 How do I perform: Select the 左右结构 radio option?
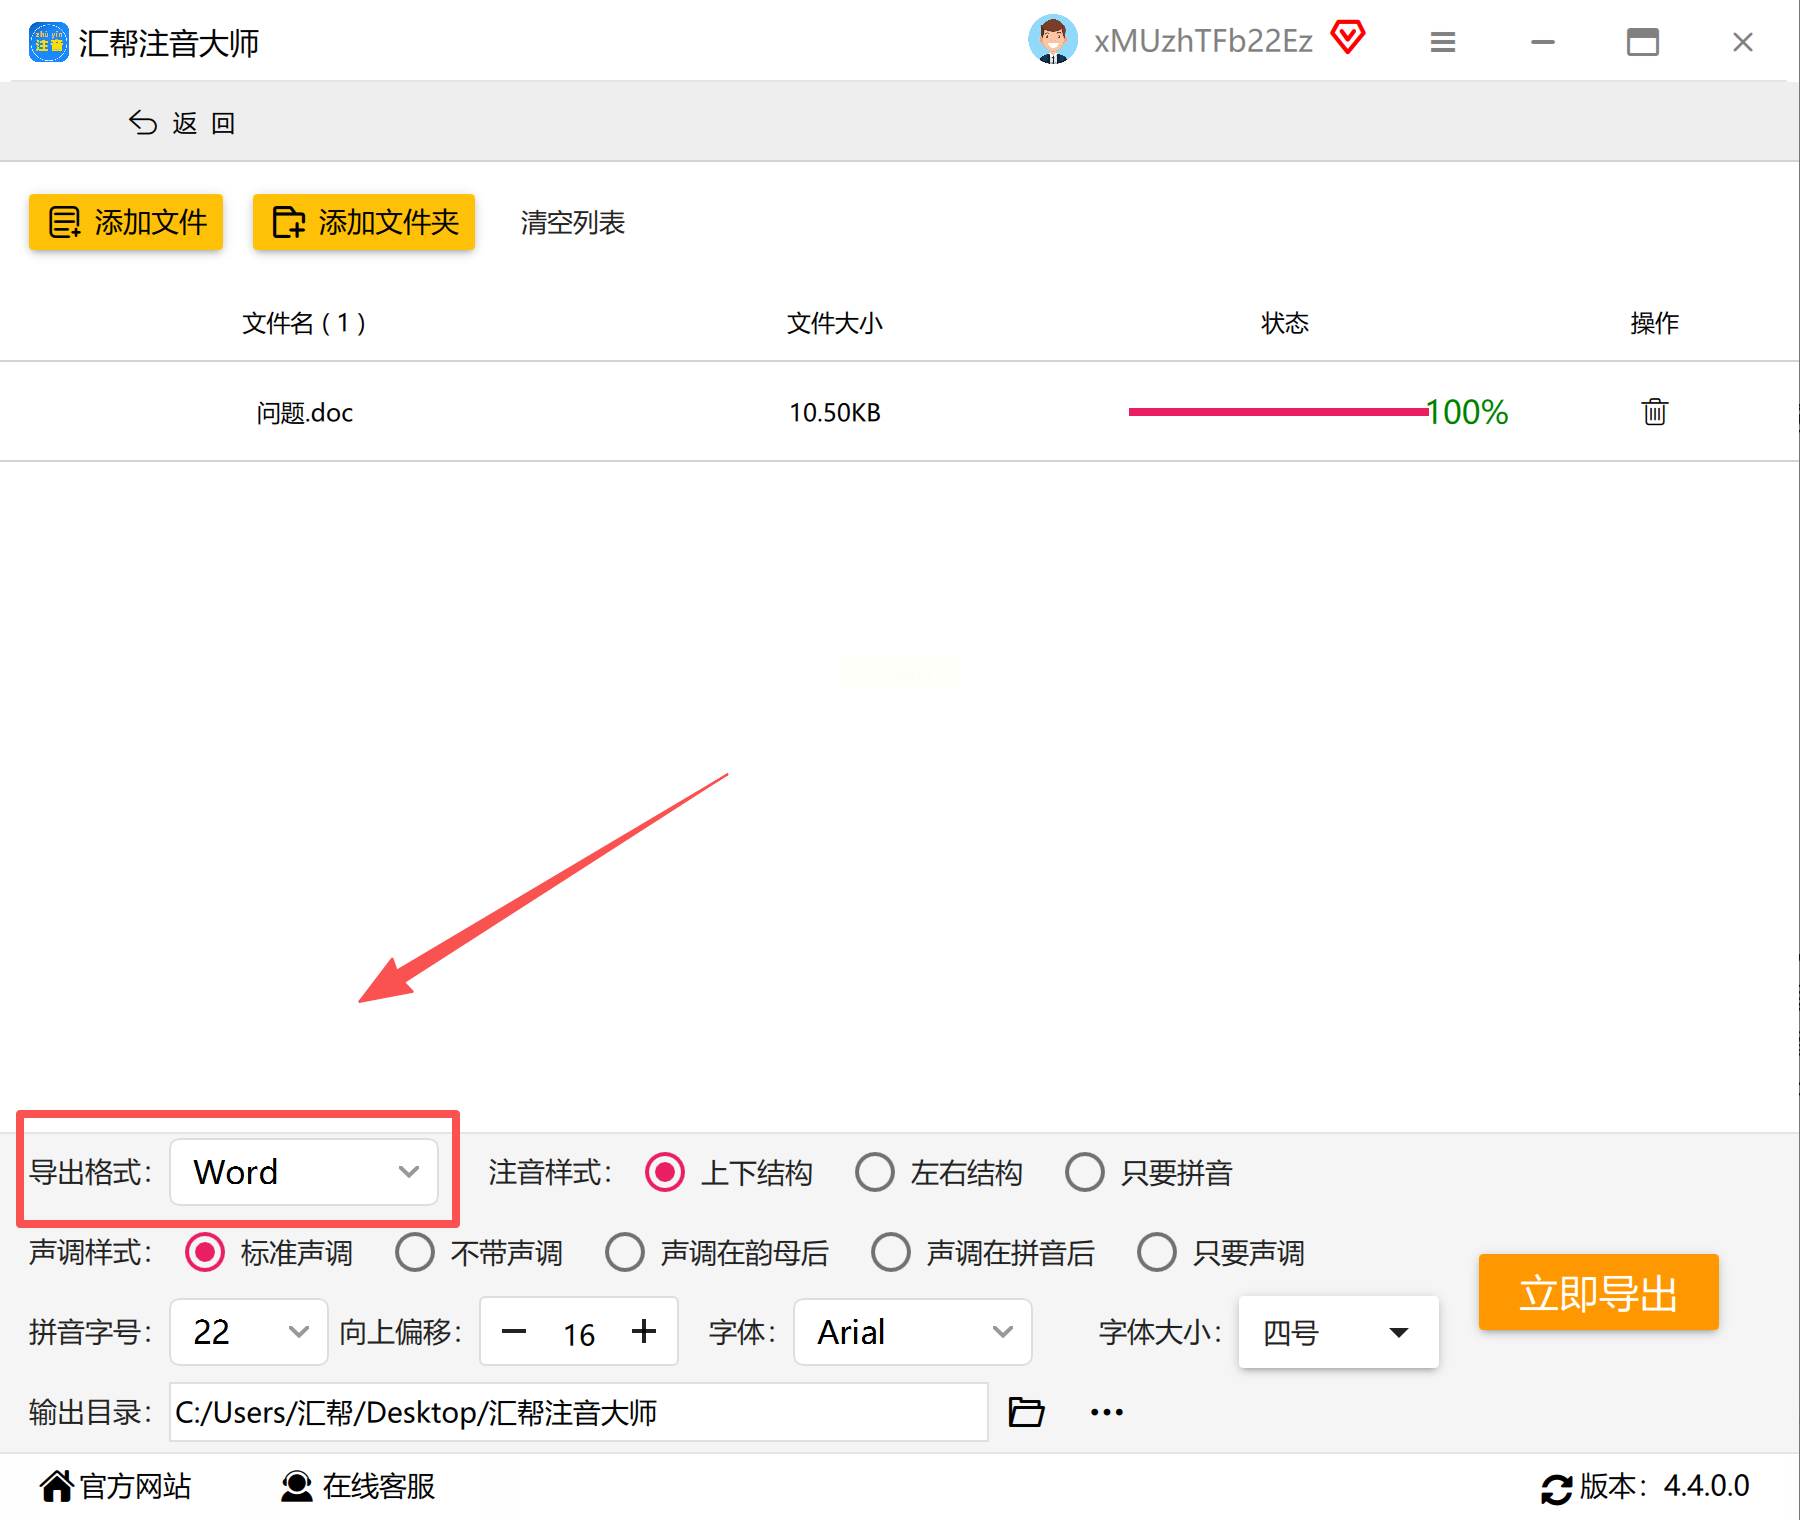click(875, 1172)
